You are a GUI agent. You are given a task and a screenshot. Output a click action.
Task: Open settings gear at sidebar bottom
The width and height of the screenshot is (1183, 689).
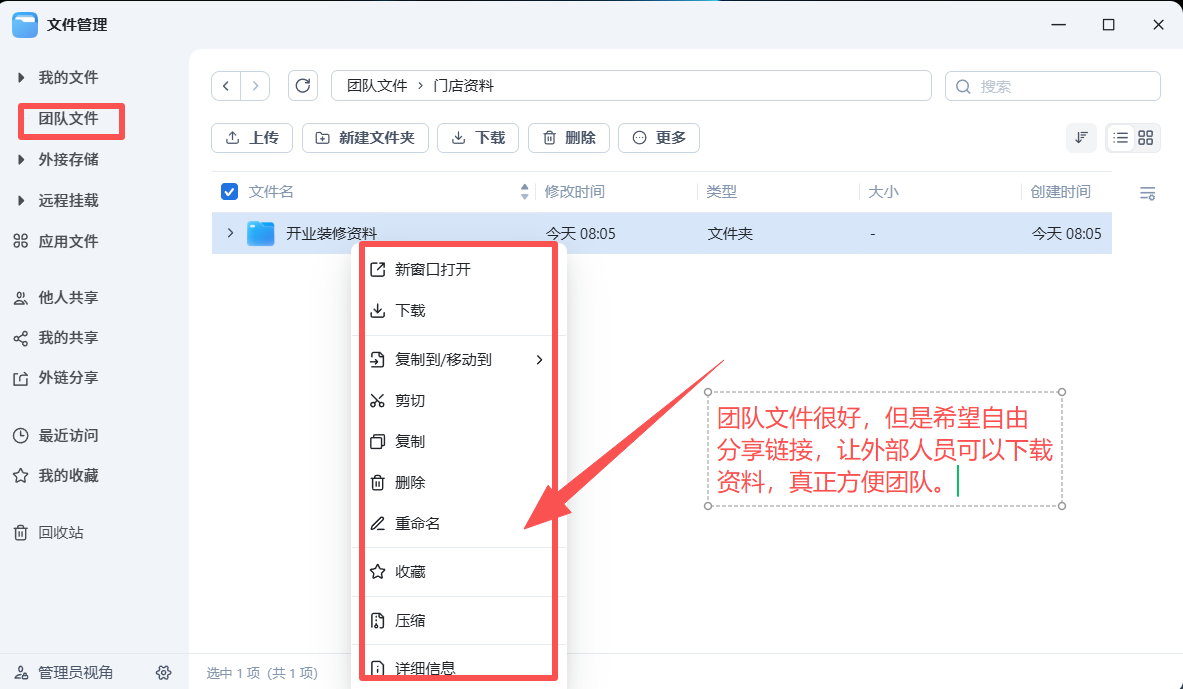(x=164, y=672)
